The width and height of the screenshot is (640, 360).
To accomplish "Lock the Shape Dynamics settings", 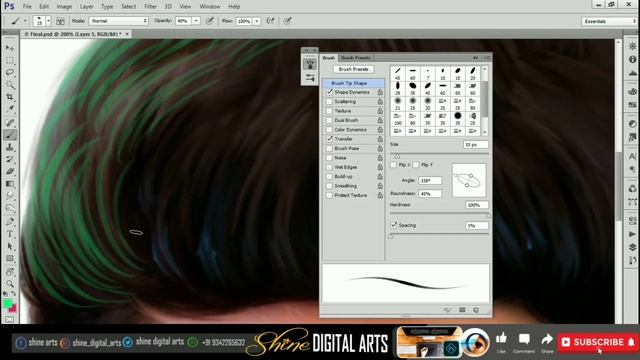I will 380,92.
